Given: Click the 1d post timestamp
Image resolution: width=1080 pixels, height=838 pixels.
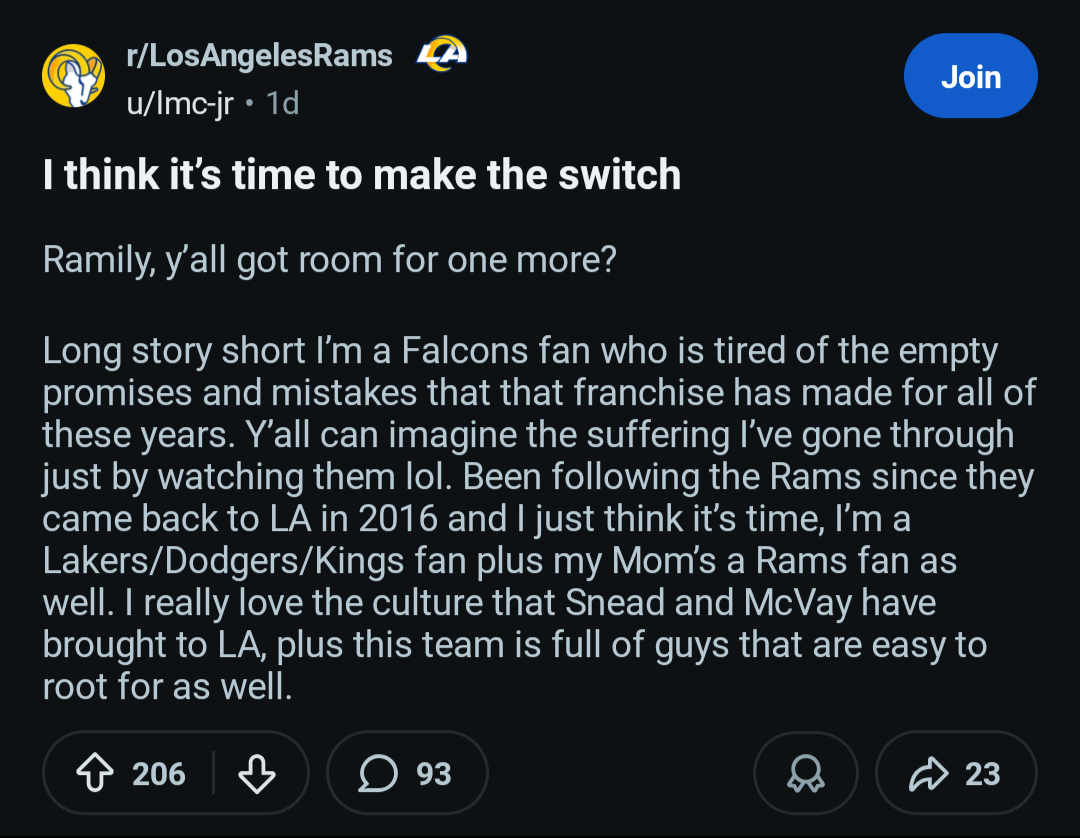Looking at the screenshot, I should tap(282, 103).
